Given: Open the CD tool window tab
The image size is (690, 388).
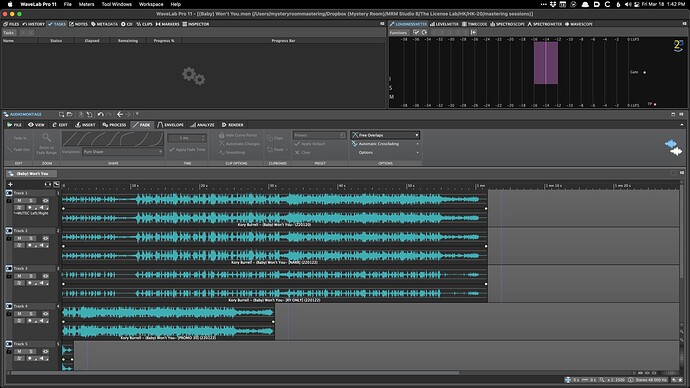Looking at the screenshot, I should pyautogui.click(x=126, y=24).
